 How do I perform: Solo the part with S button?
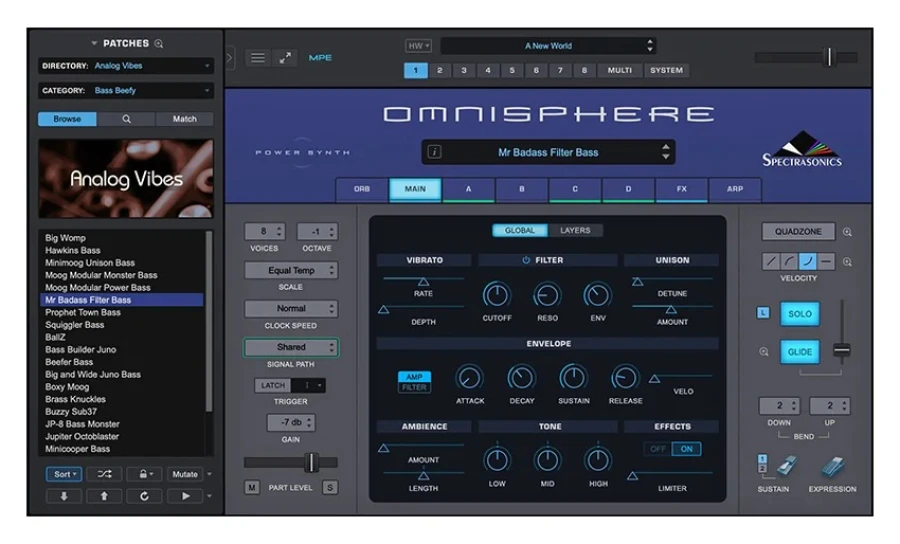click(x=330, y=487)
